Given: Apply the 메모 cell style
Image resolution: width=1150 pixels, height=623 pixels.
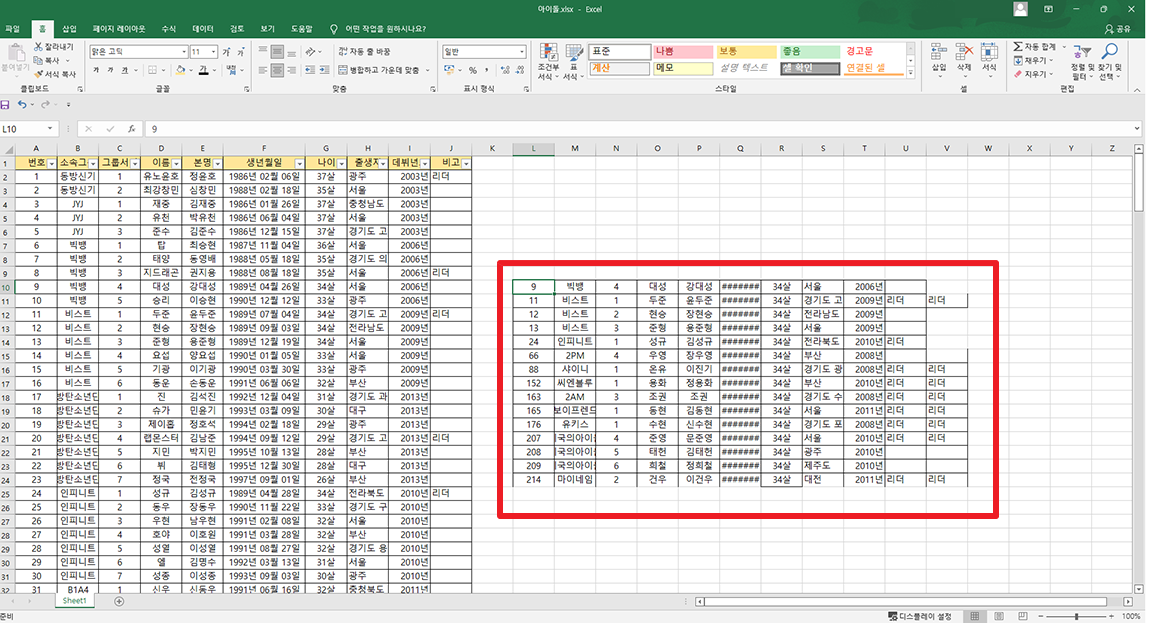Looking at the screenshot, I should (683, 68).
